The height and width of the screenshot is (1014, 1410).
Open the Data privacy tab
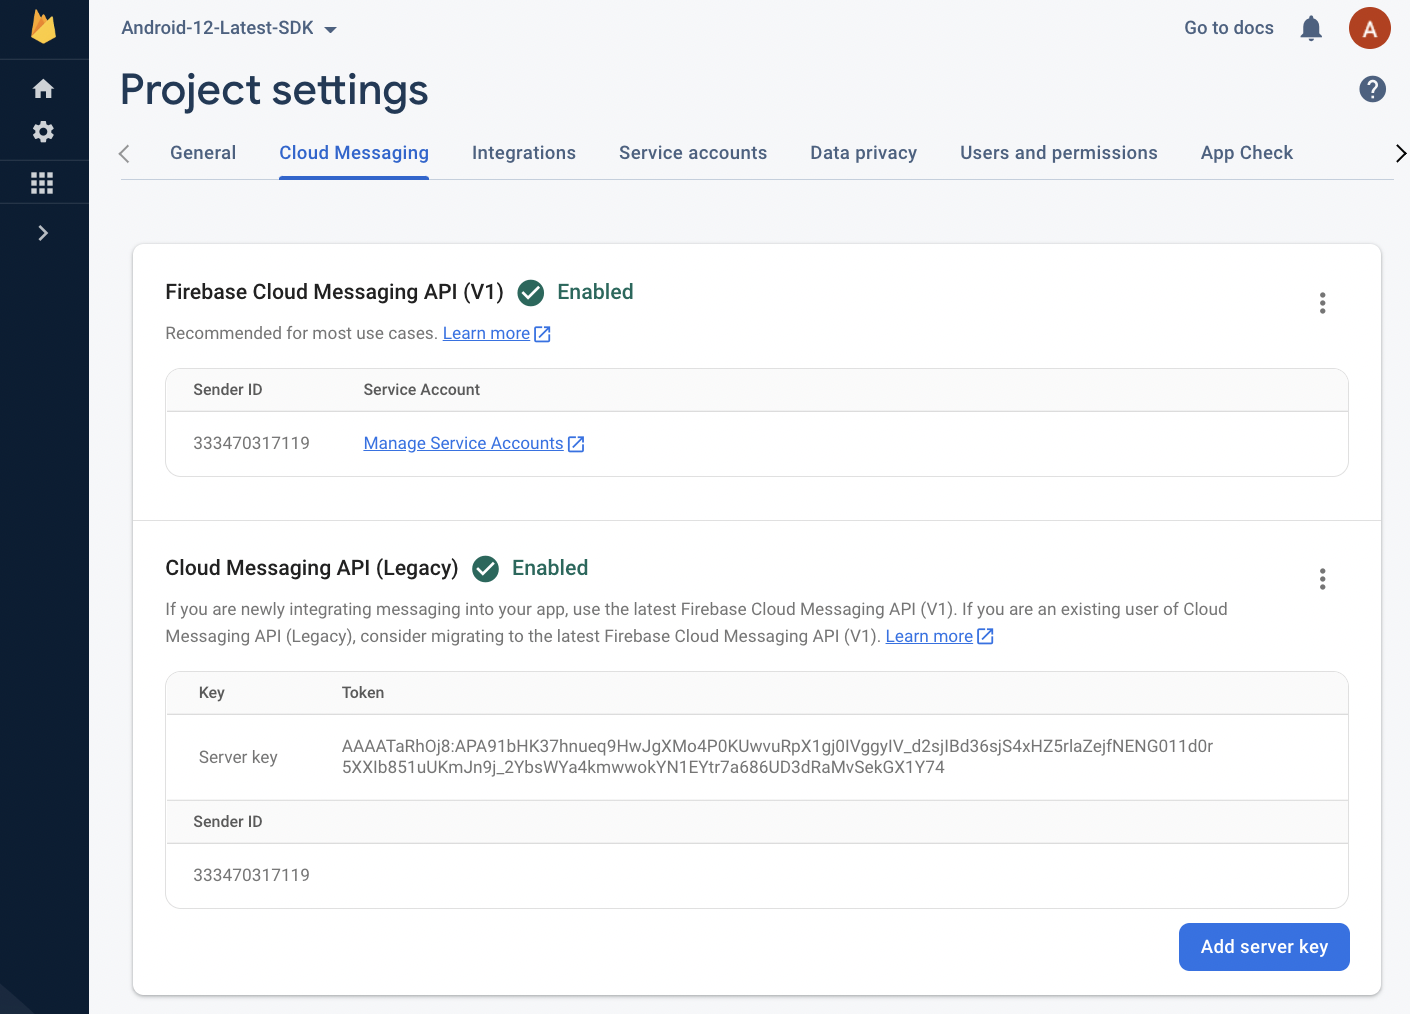[x=864, y=153]
